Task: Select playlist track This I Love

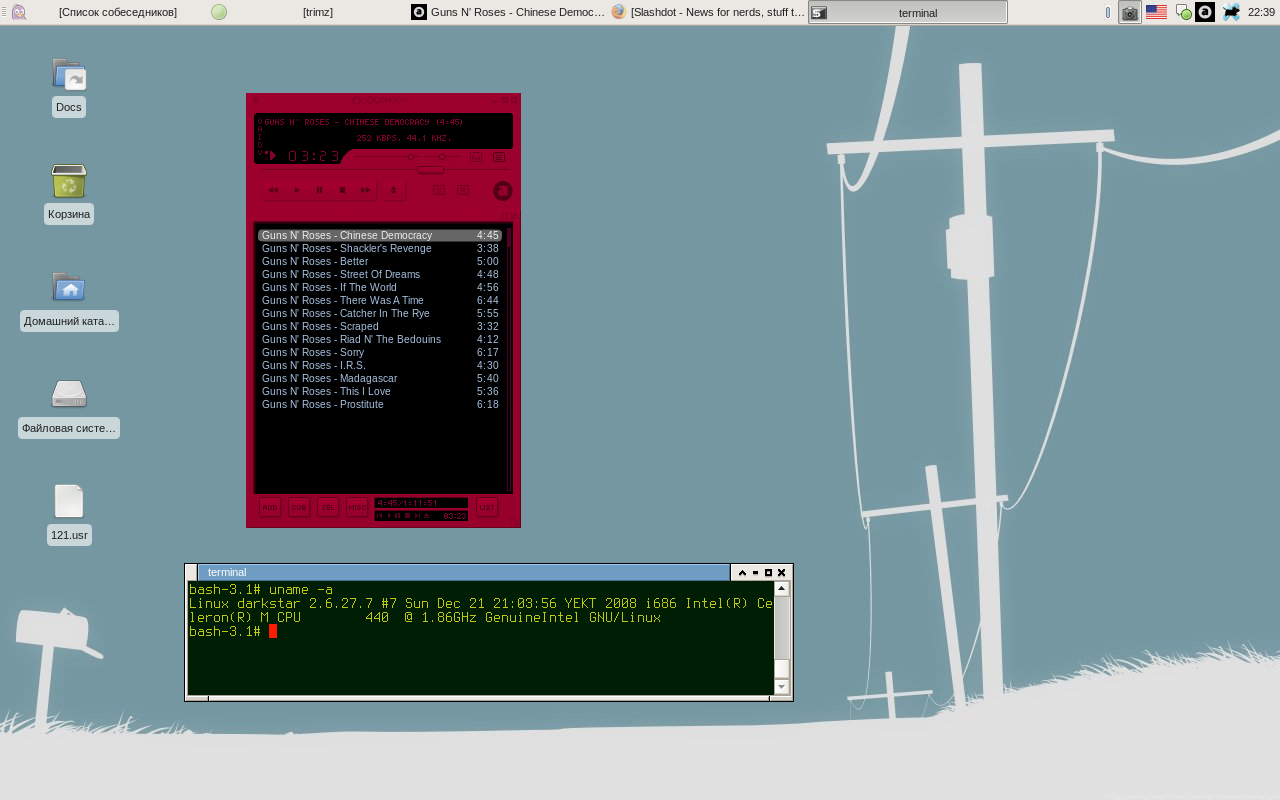Action: tap(380, 392)
